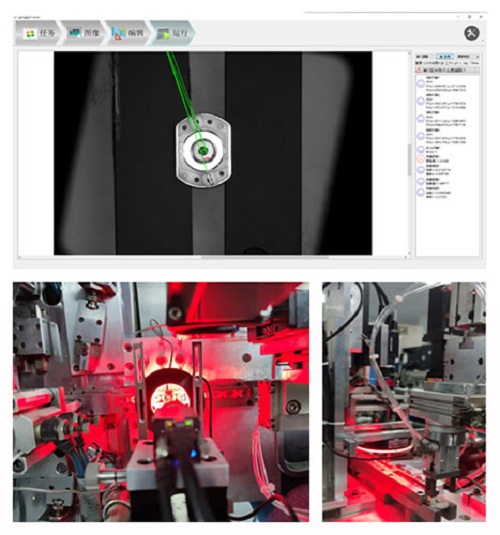500x535 pixels.
Task: Open the 编辑 (Edit) step tab
Action: coord(127,33)
